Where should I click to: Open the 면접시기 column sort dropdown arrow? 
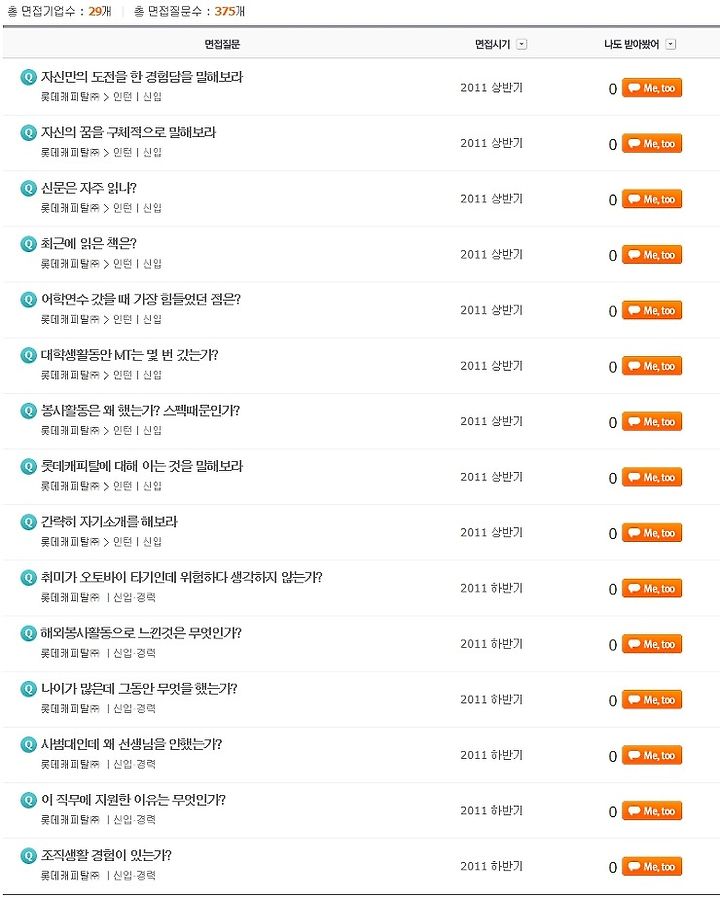[x=521, y=44]
